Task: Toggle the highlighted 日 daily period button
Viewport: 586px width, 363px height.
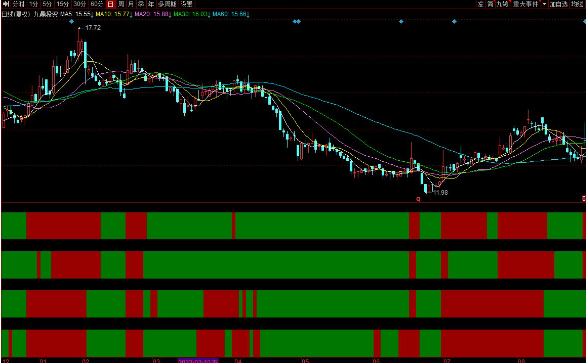Action: [110, 4]
